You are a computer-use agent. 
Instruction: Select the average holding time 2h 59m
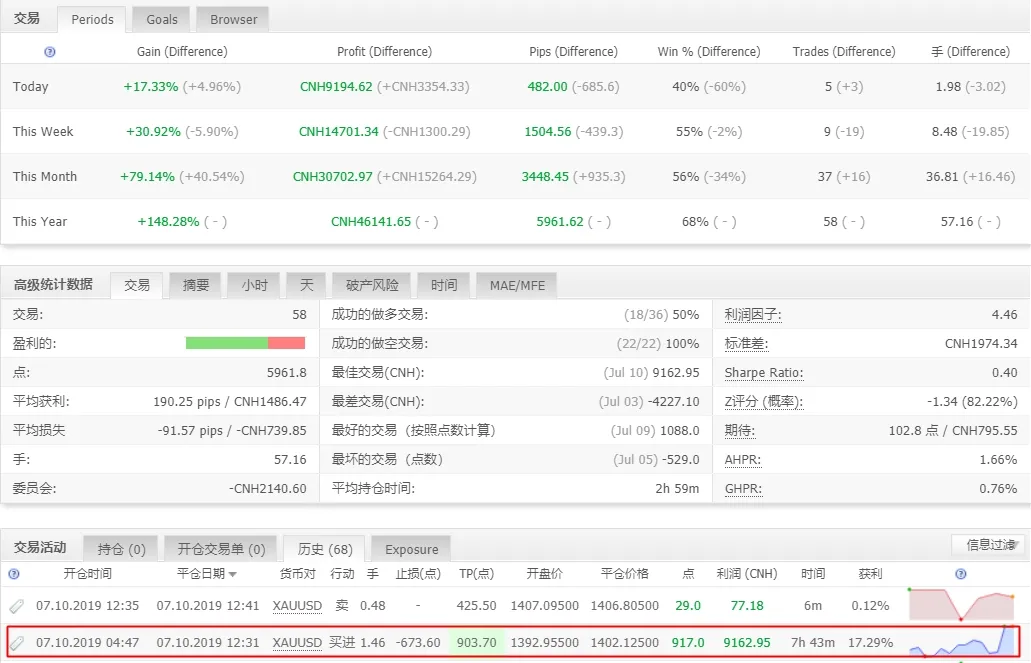click(677, 489)
